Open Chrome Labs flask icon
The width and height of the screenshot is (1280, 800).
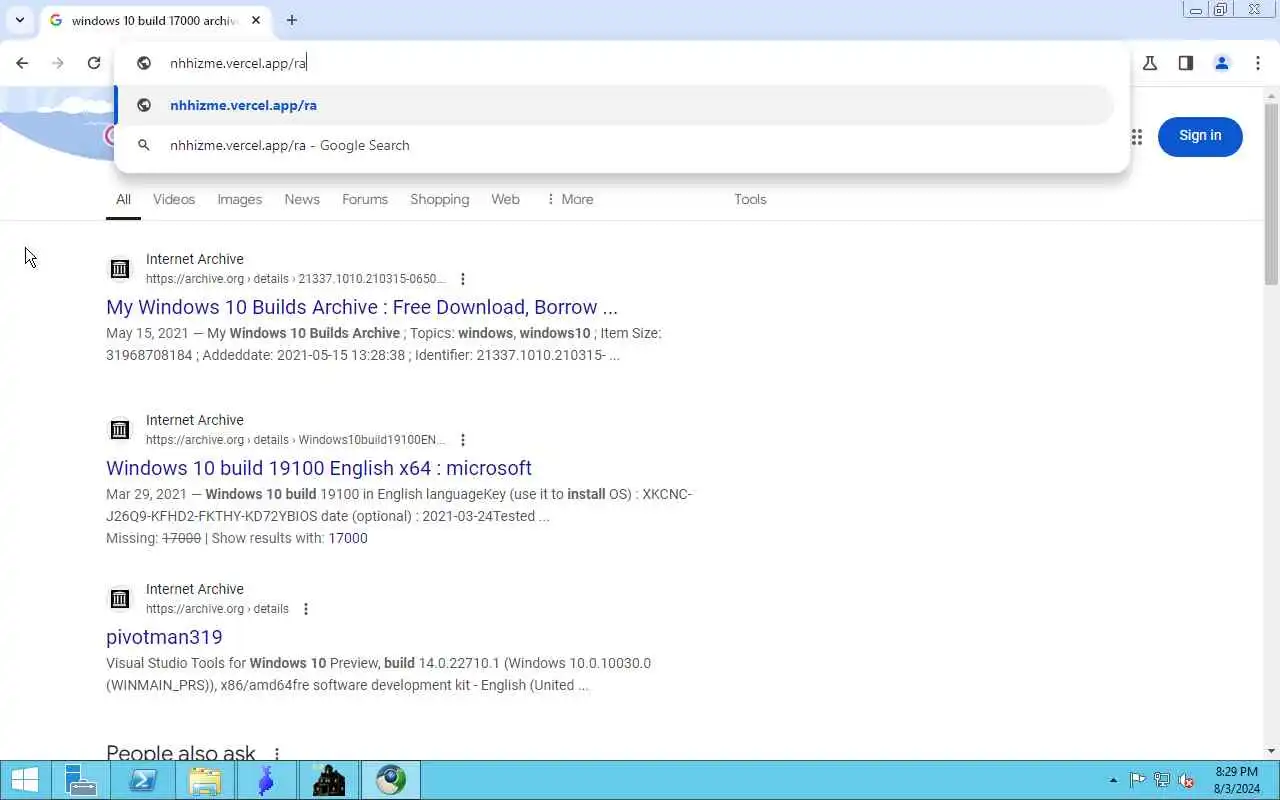(1150, 63)
